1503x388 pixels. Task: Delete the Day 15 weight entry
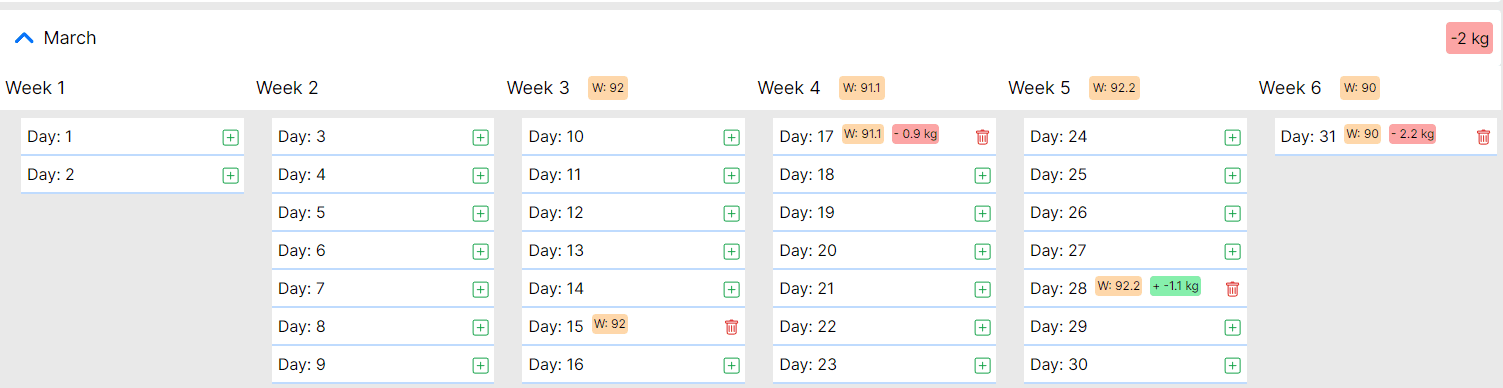click(731, 327)
